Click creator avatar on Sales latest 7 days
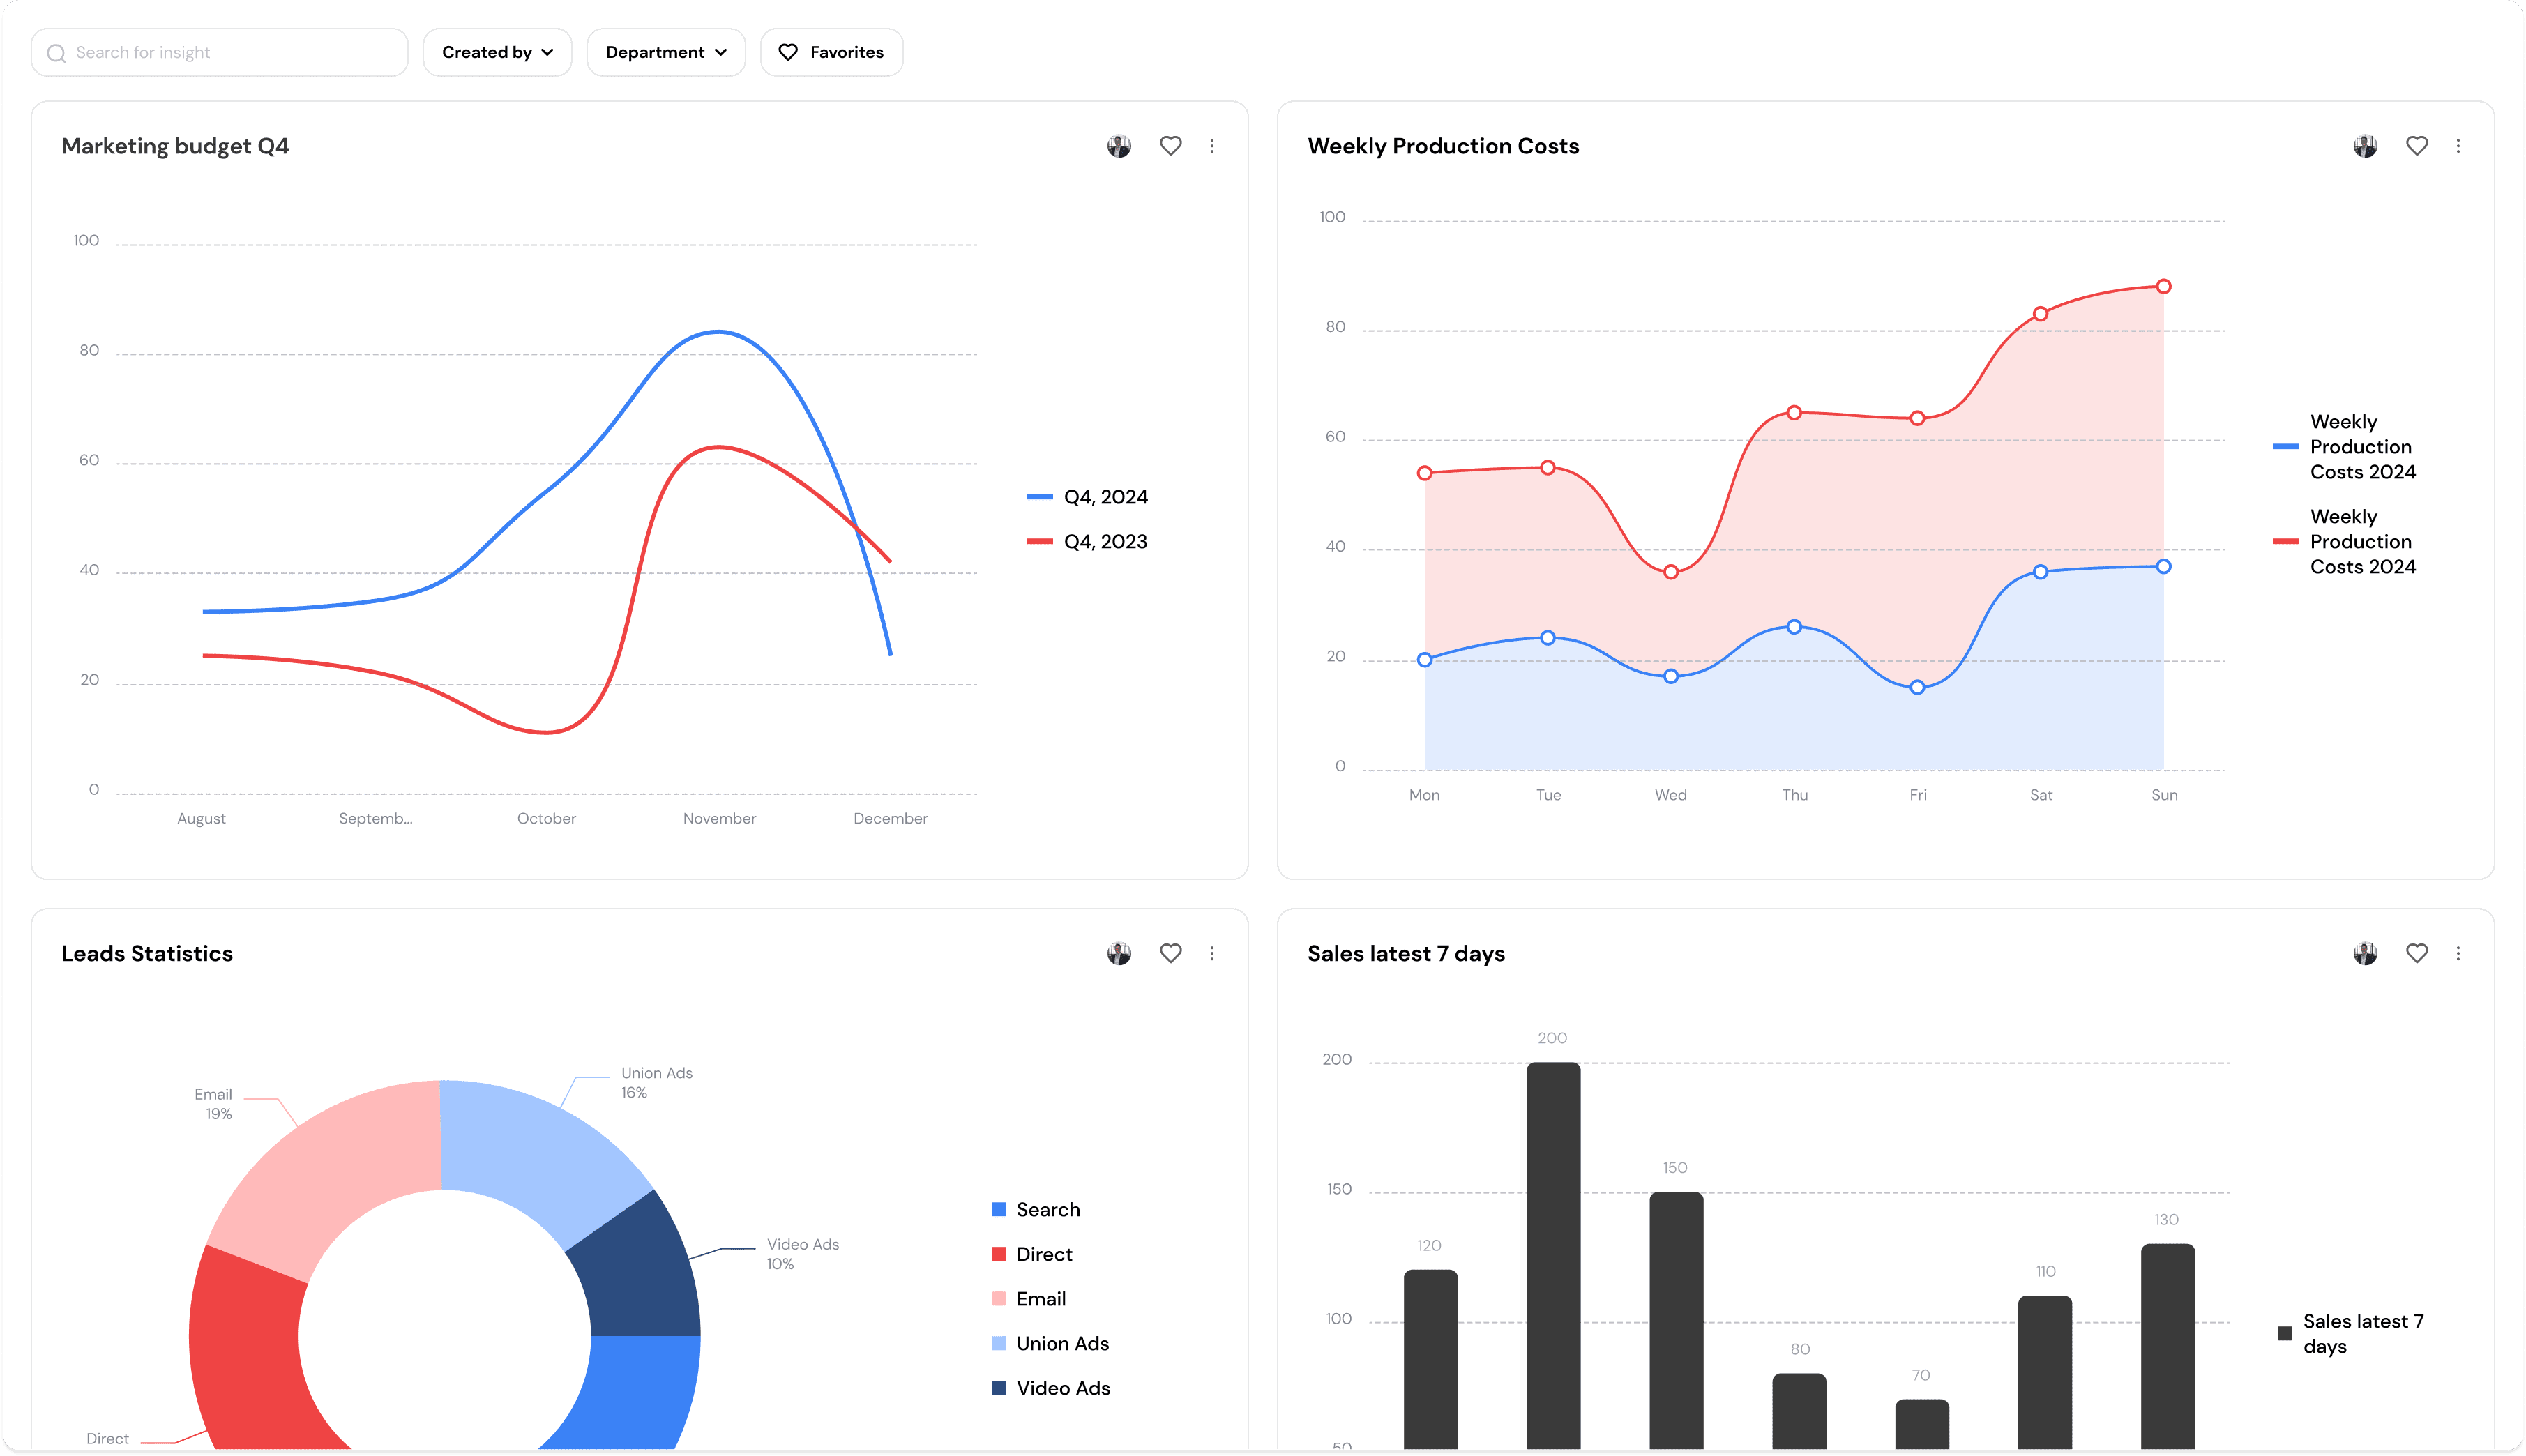Image resolution: width=2526 pixels, height=1456 pixels. click(2365, 953)
